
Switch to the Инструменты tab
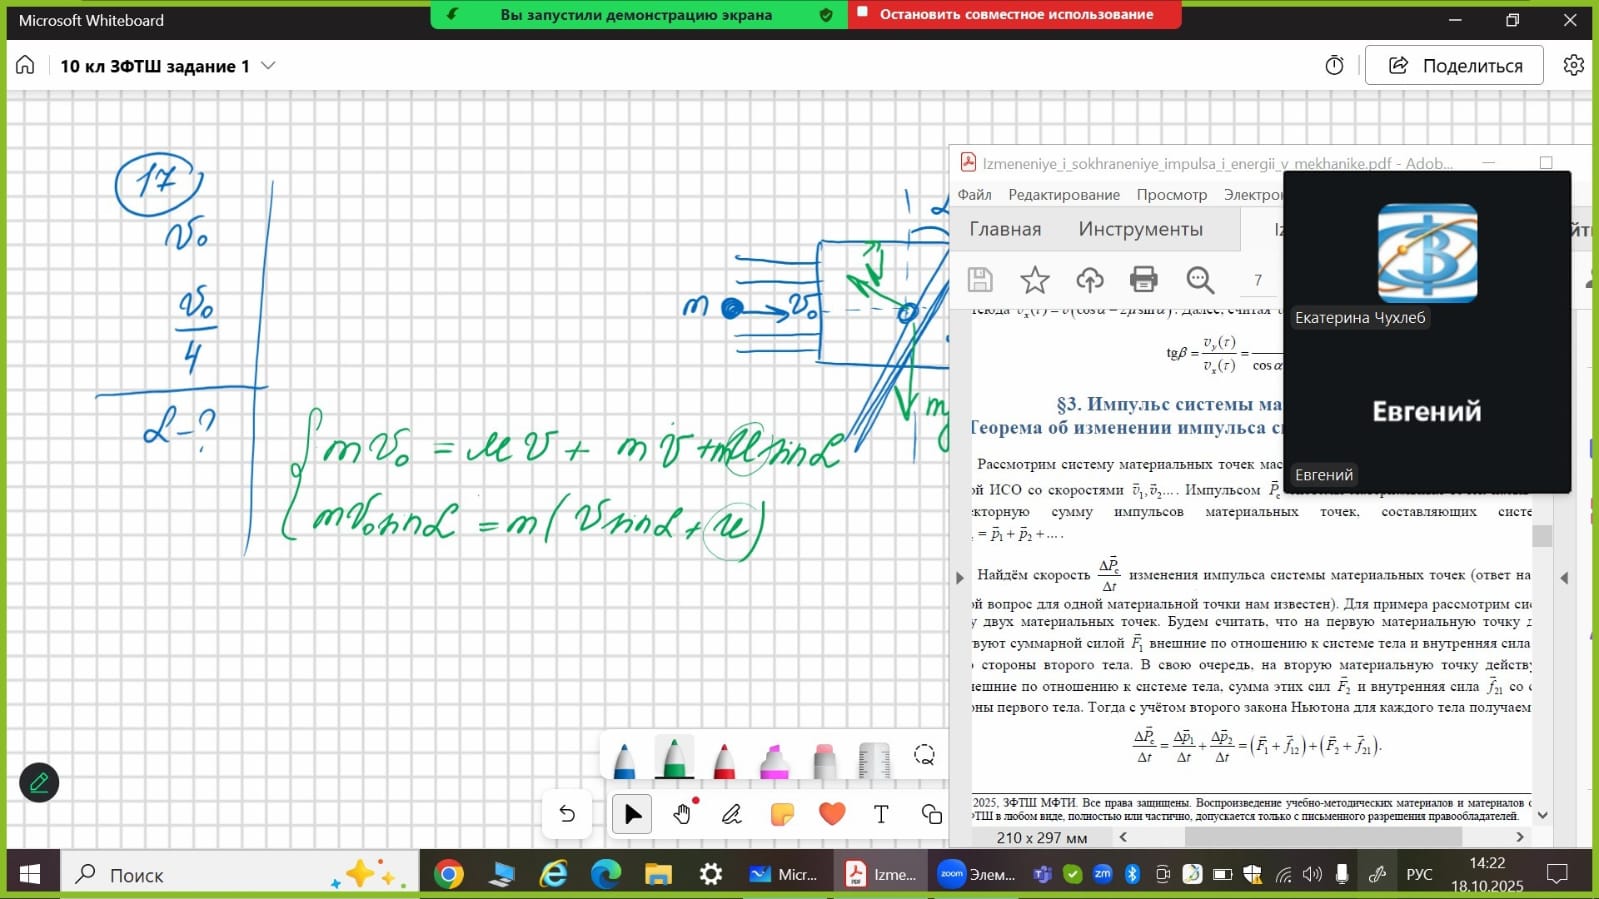pos(1140,229)
